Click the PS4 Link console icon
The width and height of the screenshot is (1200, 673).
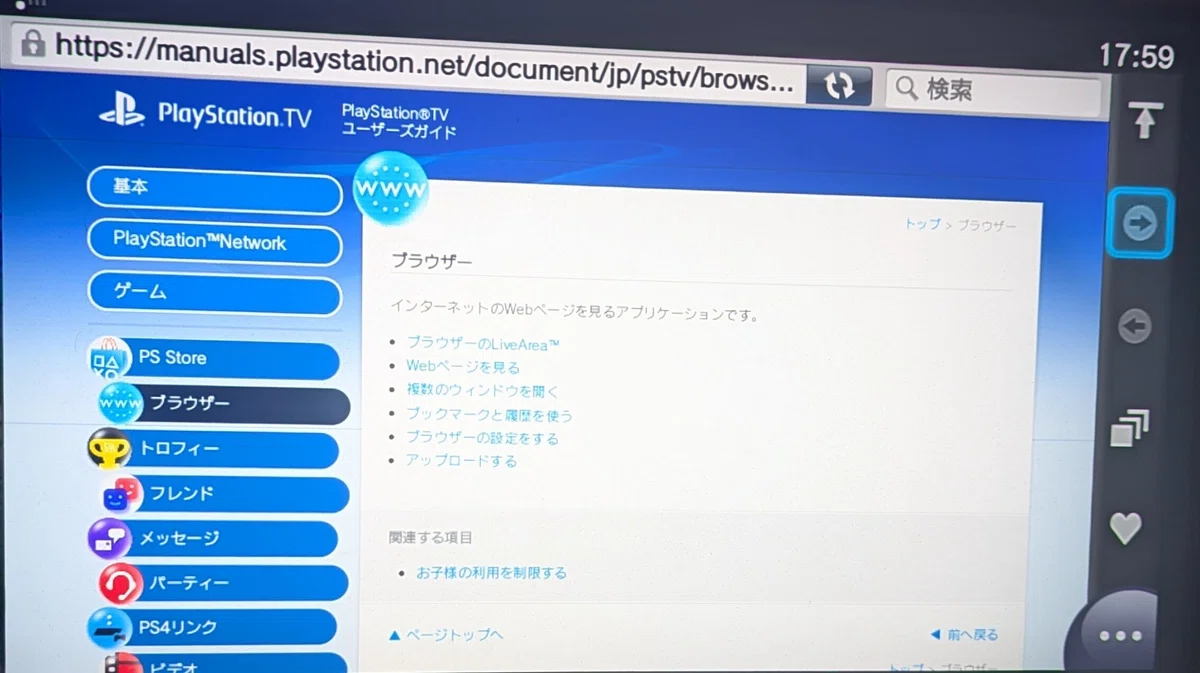pos(108,629)
